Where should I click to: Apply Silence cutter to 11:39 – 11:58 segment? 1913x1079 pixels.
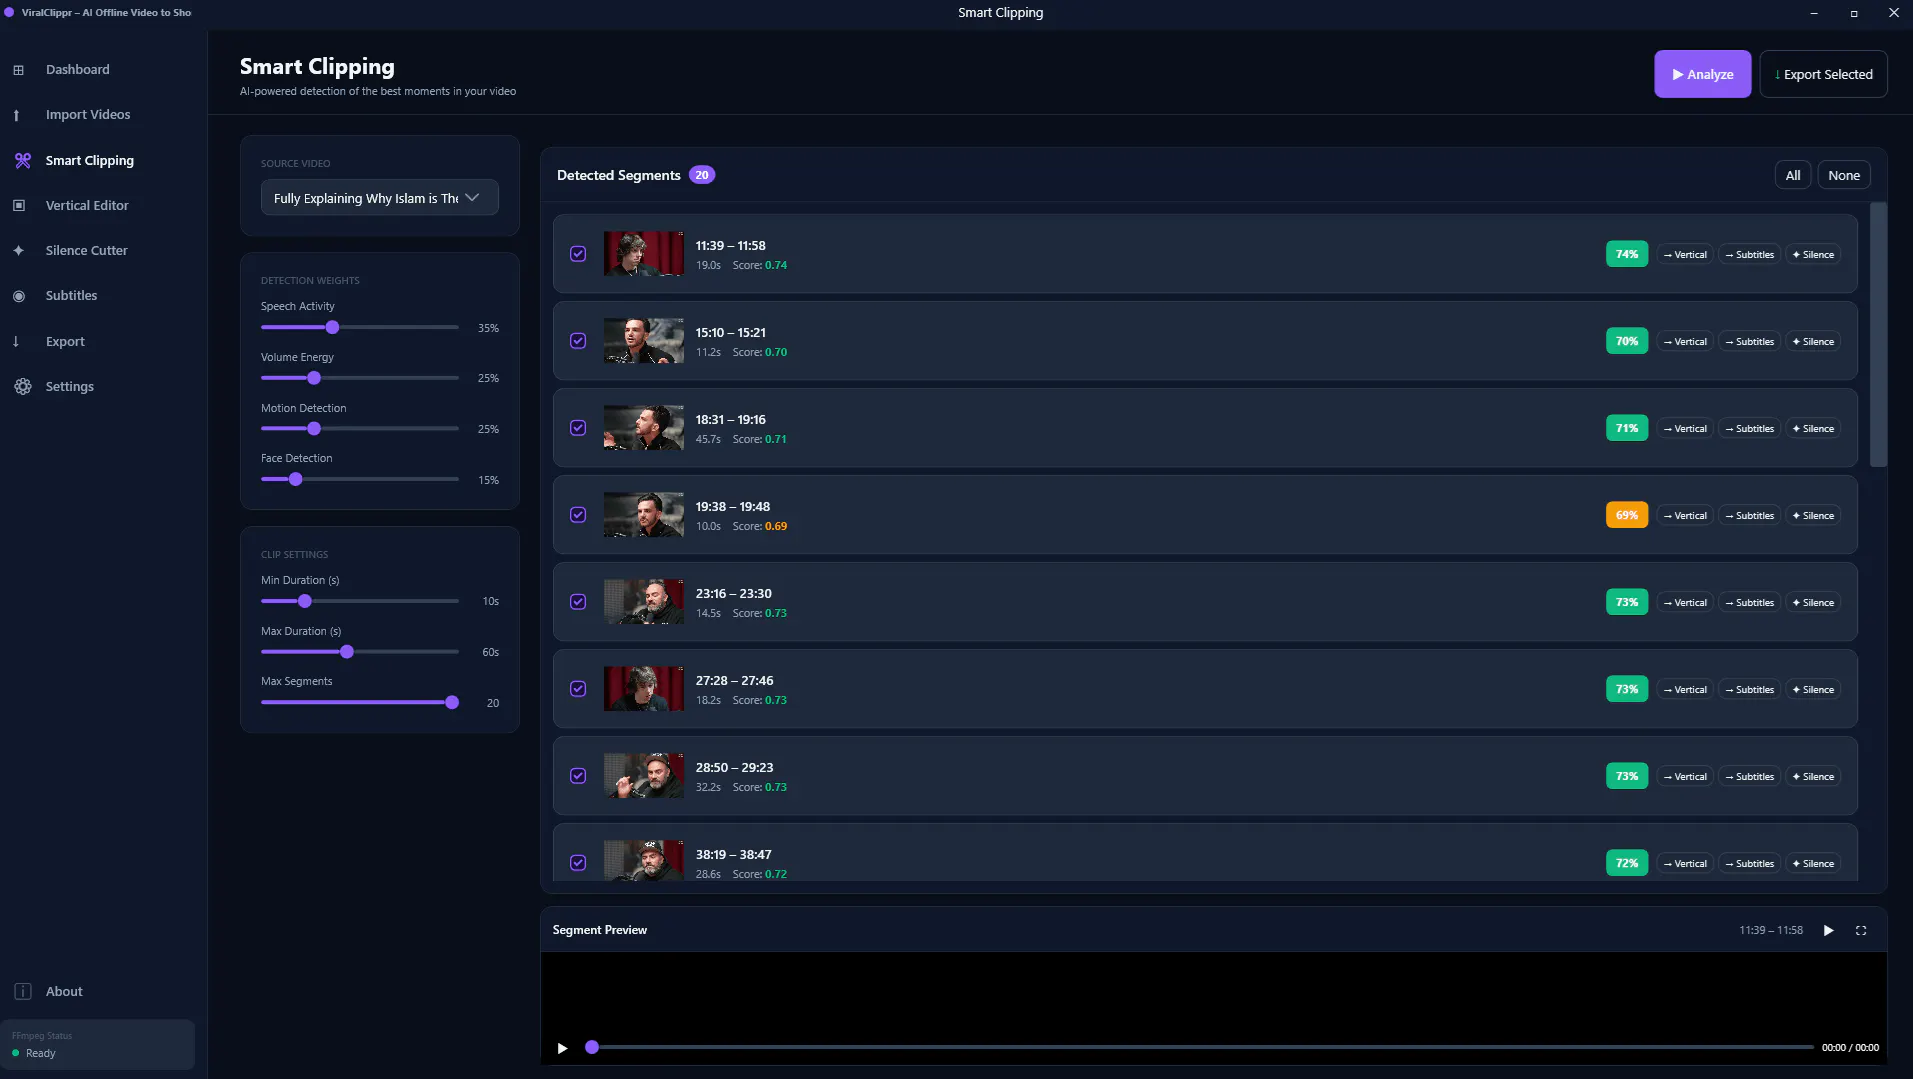pyautogui.click(x=1813, y=254)
